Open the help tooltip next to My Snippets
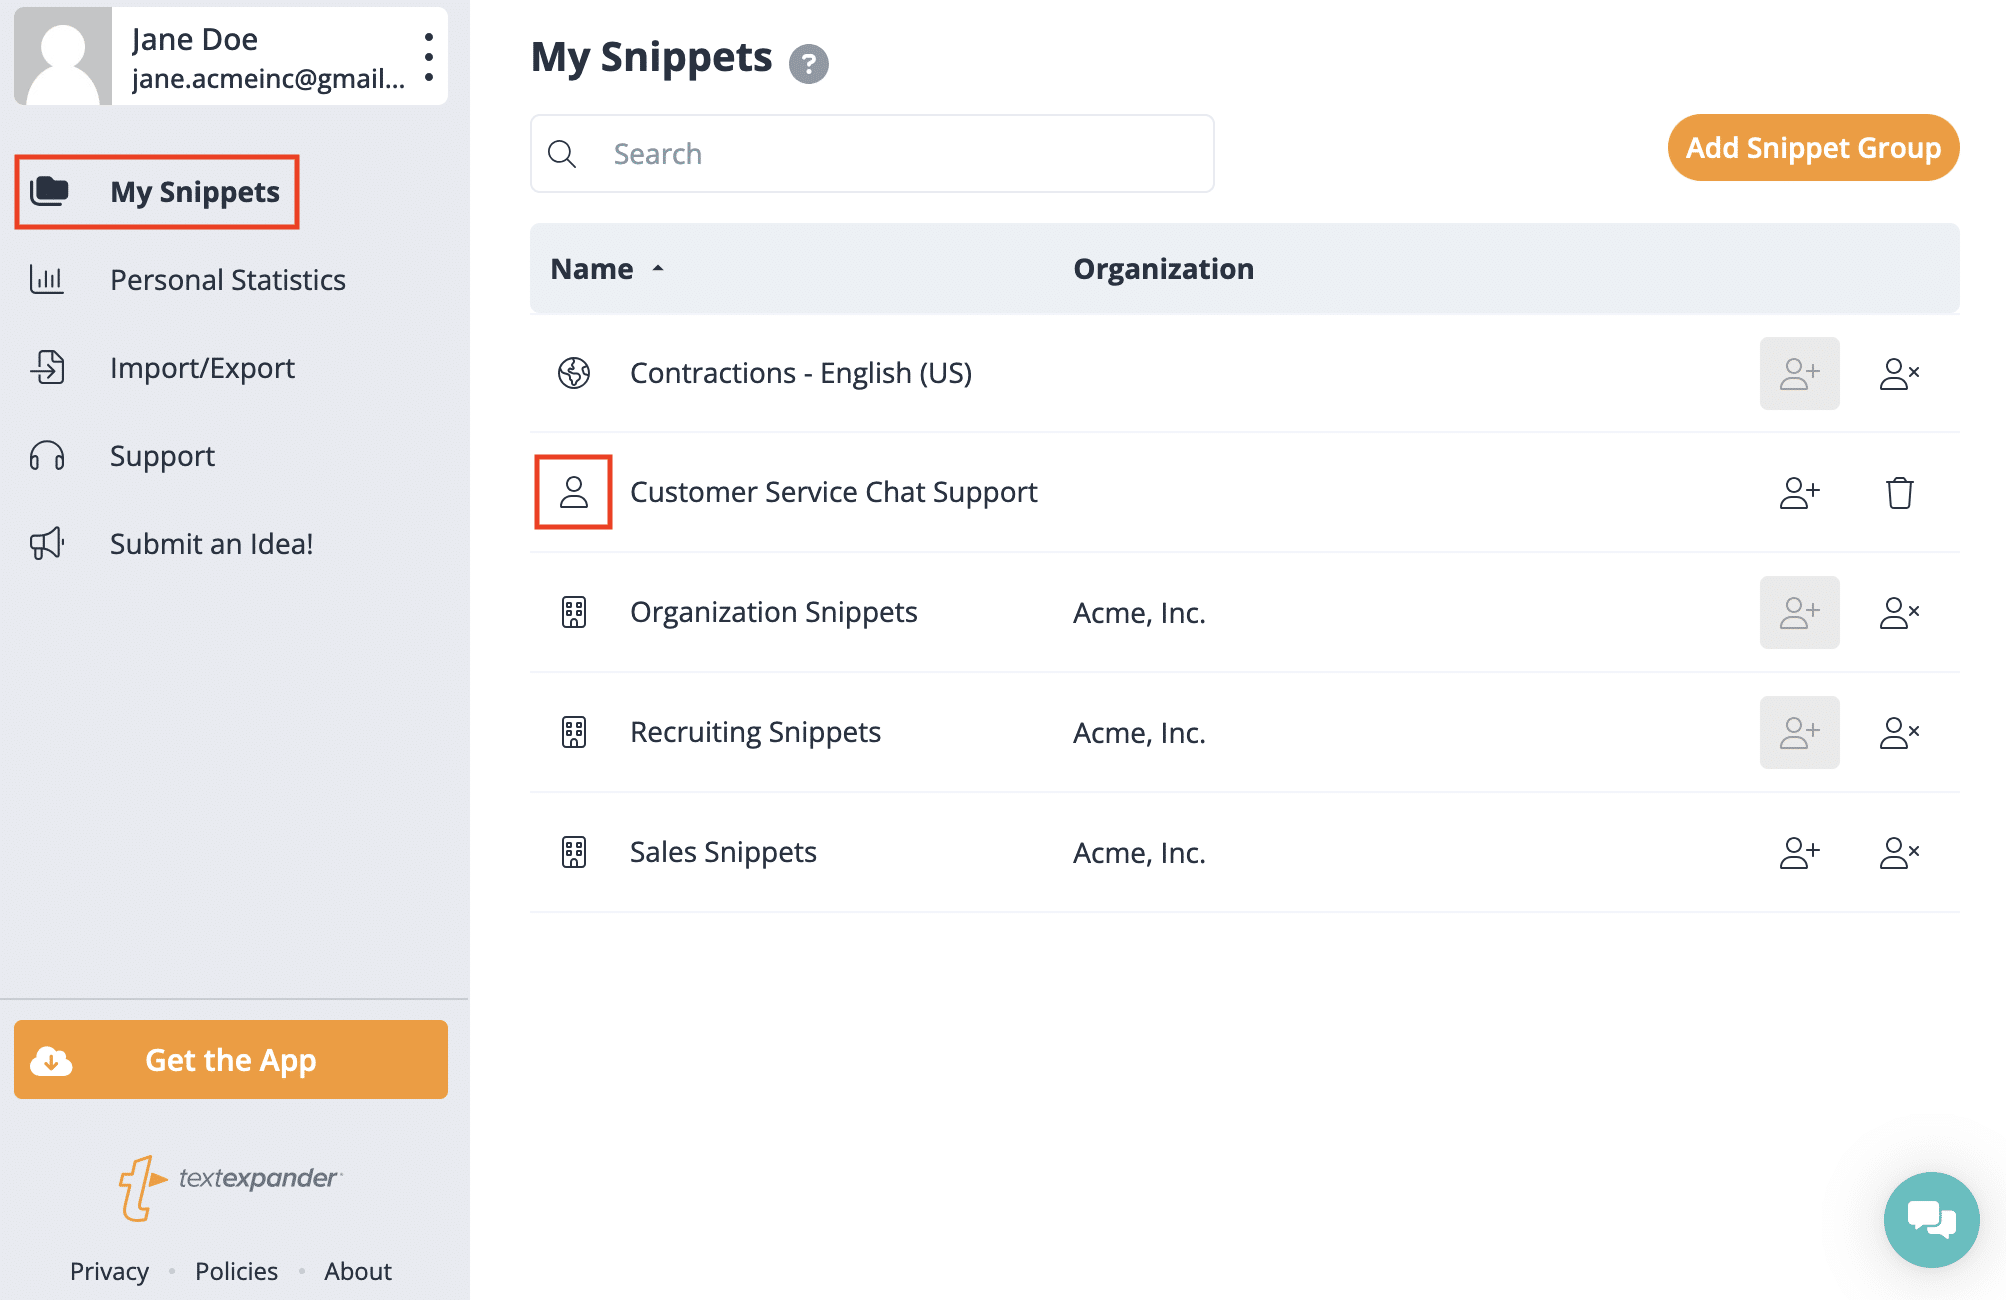The image size is (2006, 1300). [x=809, y=62]
